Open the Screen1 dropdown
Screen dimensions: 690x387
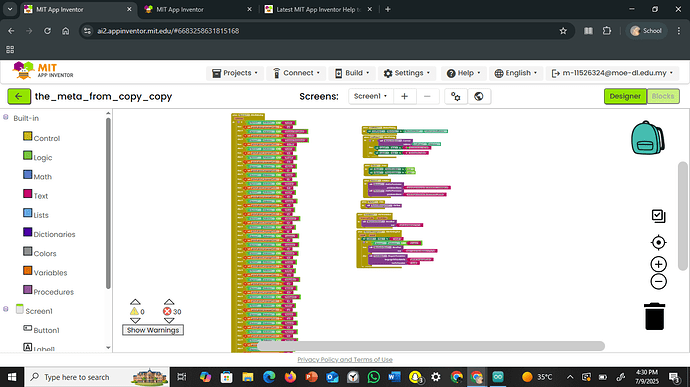click(371, 96)
